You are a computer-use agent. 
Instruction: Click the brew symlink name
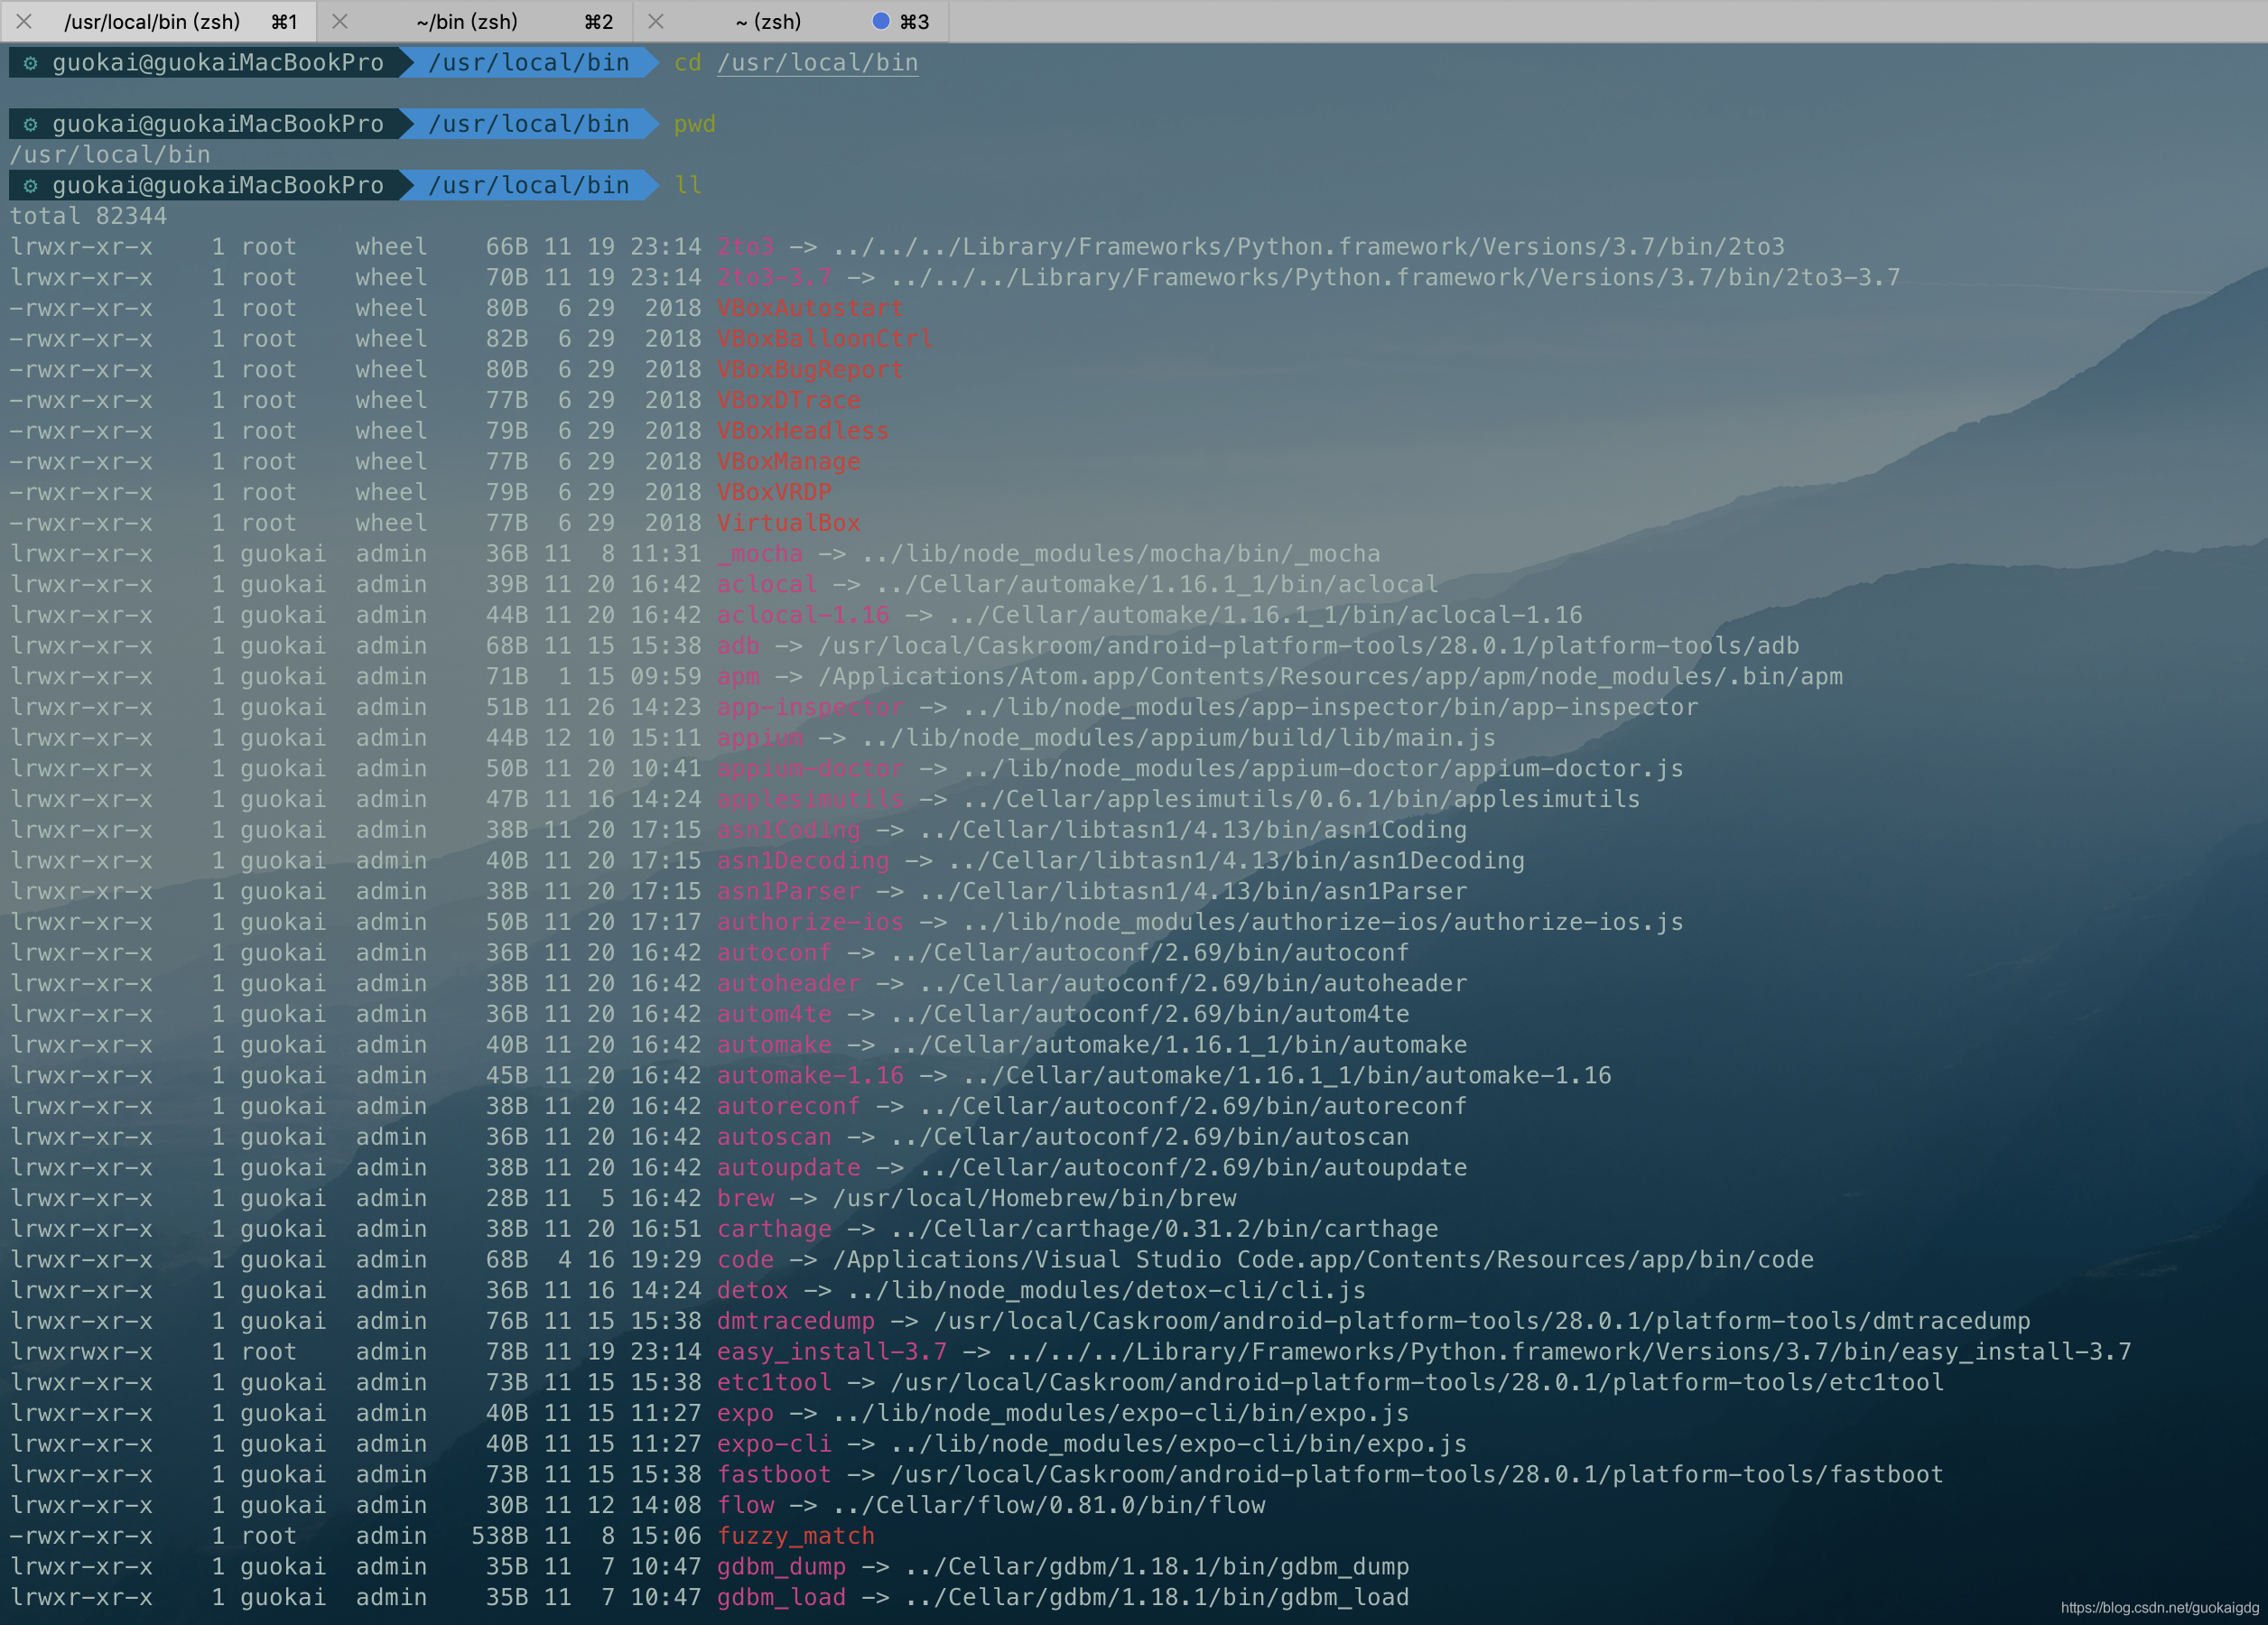pos(745,1198)
